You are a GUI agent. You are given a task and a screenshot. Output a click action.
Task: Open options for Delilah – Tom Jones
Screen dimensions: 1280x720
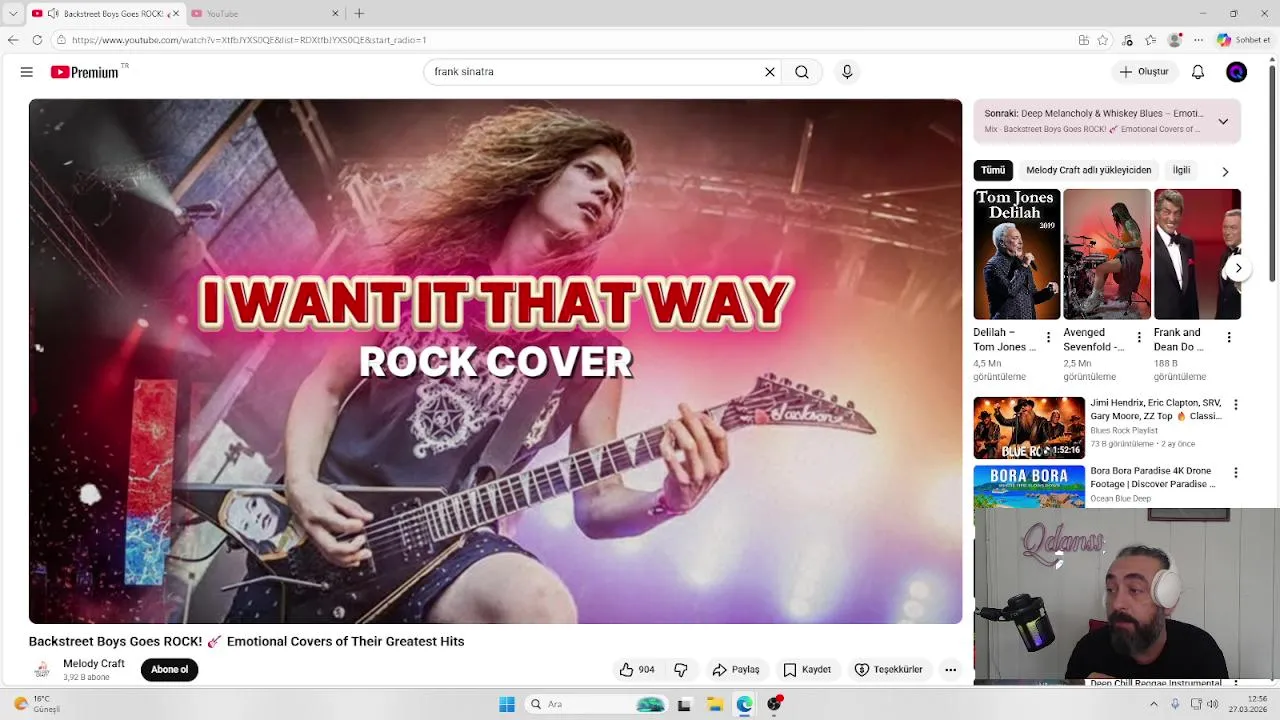coord(1048,338)
